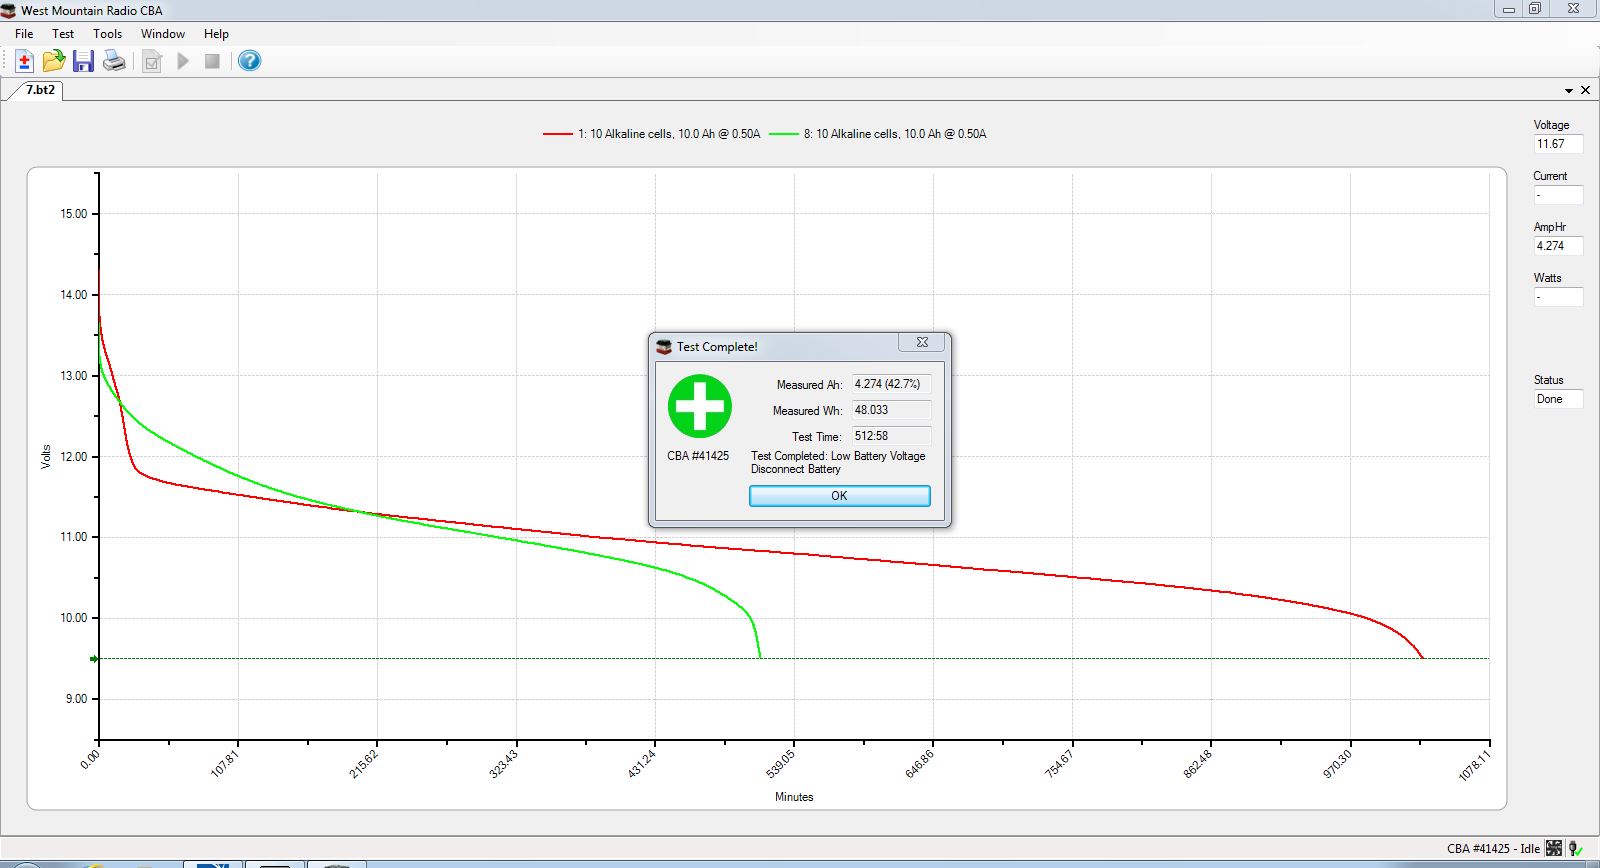Viewport: 1600px width, 868px height.
Task: Click the AmpHr value field 4.274
Action: pos(1558,246)
